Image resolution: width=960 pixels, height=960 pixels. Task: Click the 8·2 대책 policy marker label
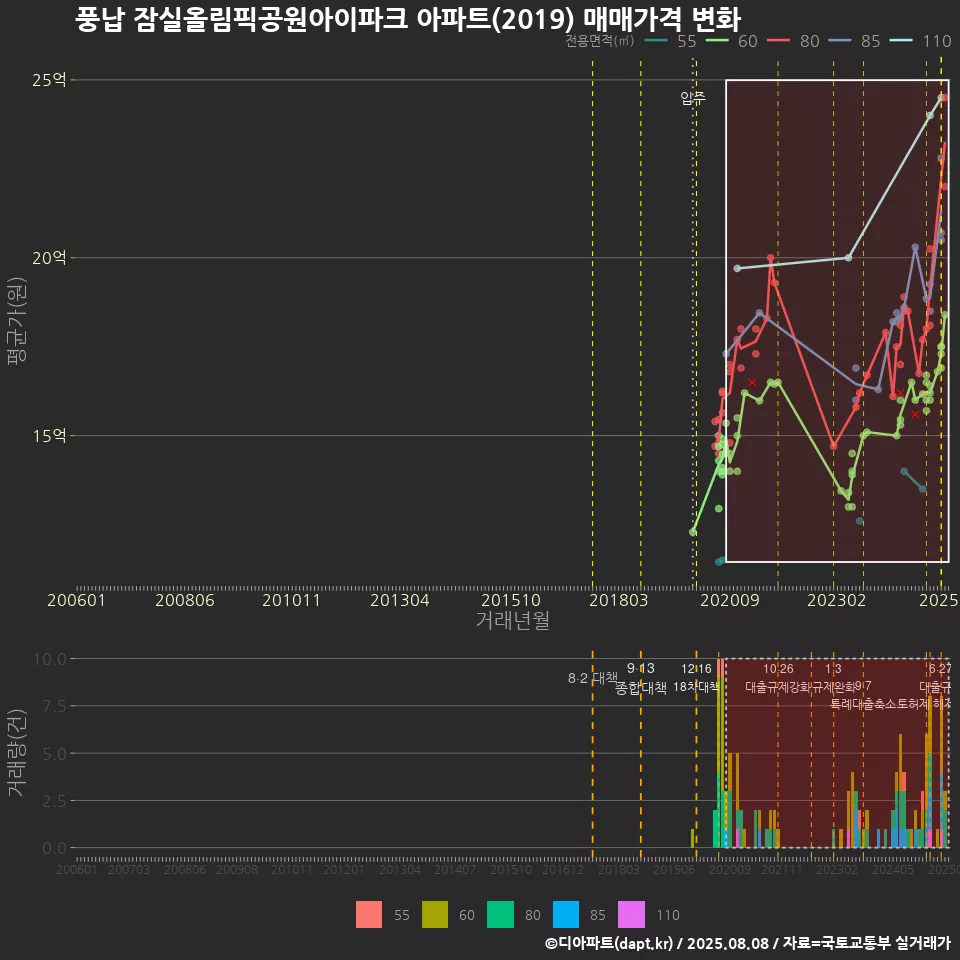pyautogui.click(x=593, y=678)
